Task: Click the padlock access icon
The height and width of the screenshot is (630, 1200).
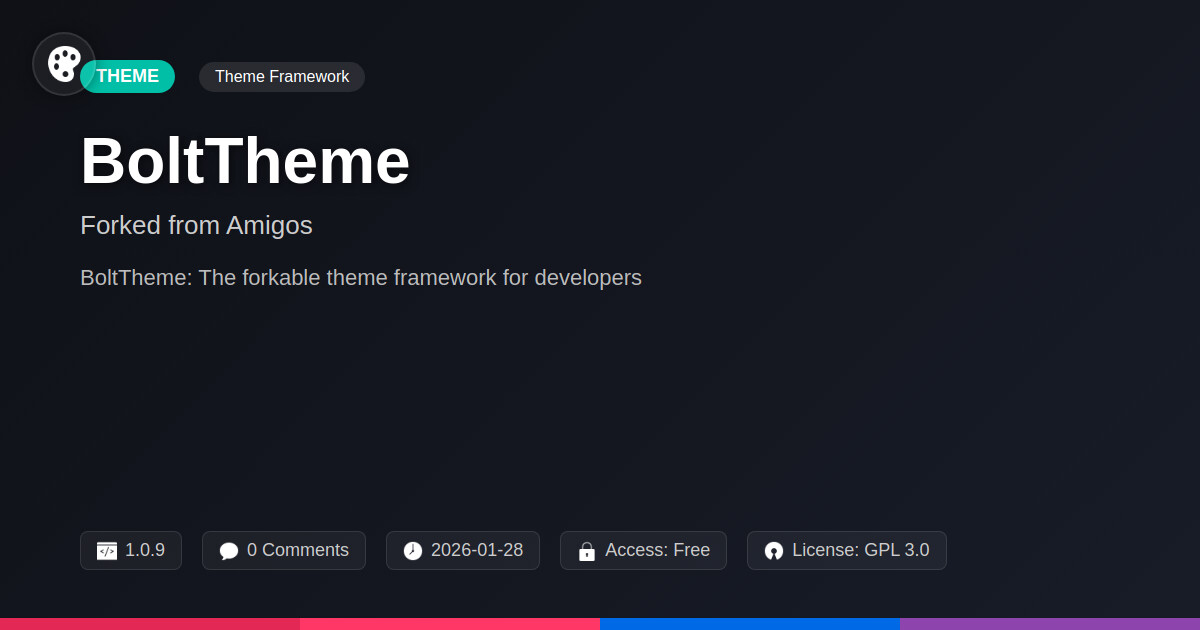Action: [x=587, y=551]
